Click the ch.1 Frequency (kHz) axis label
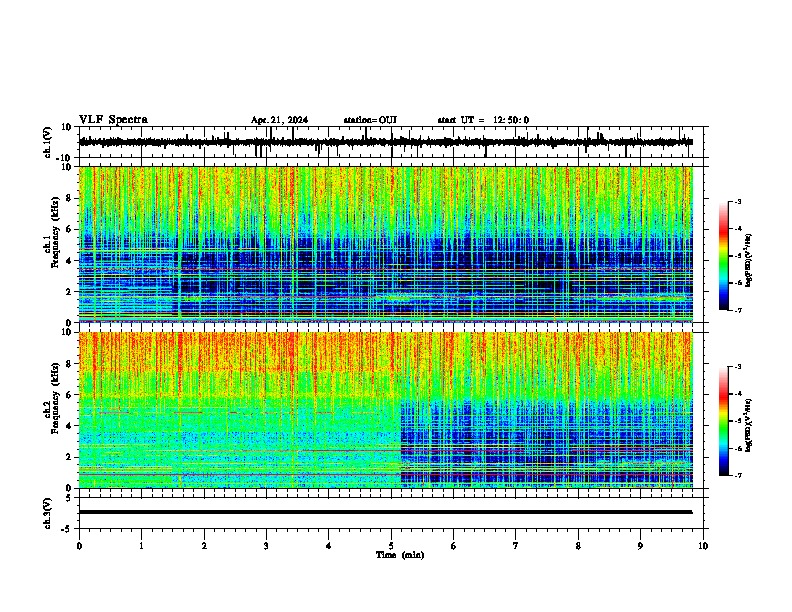 click(x=54, y=230)
